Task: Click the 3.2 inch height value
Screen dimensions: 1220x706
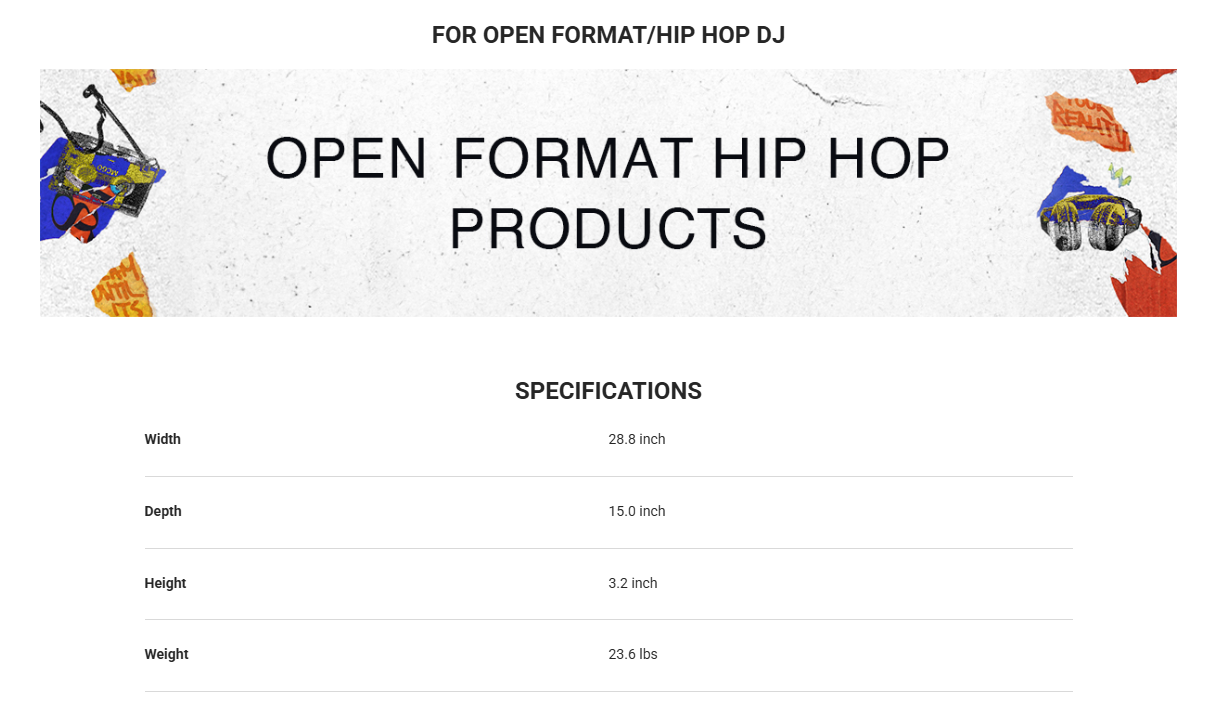Action: (x=633, y=583)
